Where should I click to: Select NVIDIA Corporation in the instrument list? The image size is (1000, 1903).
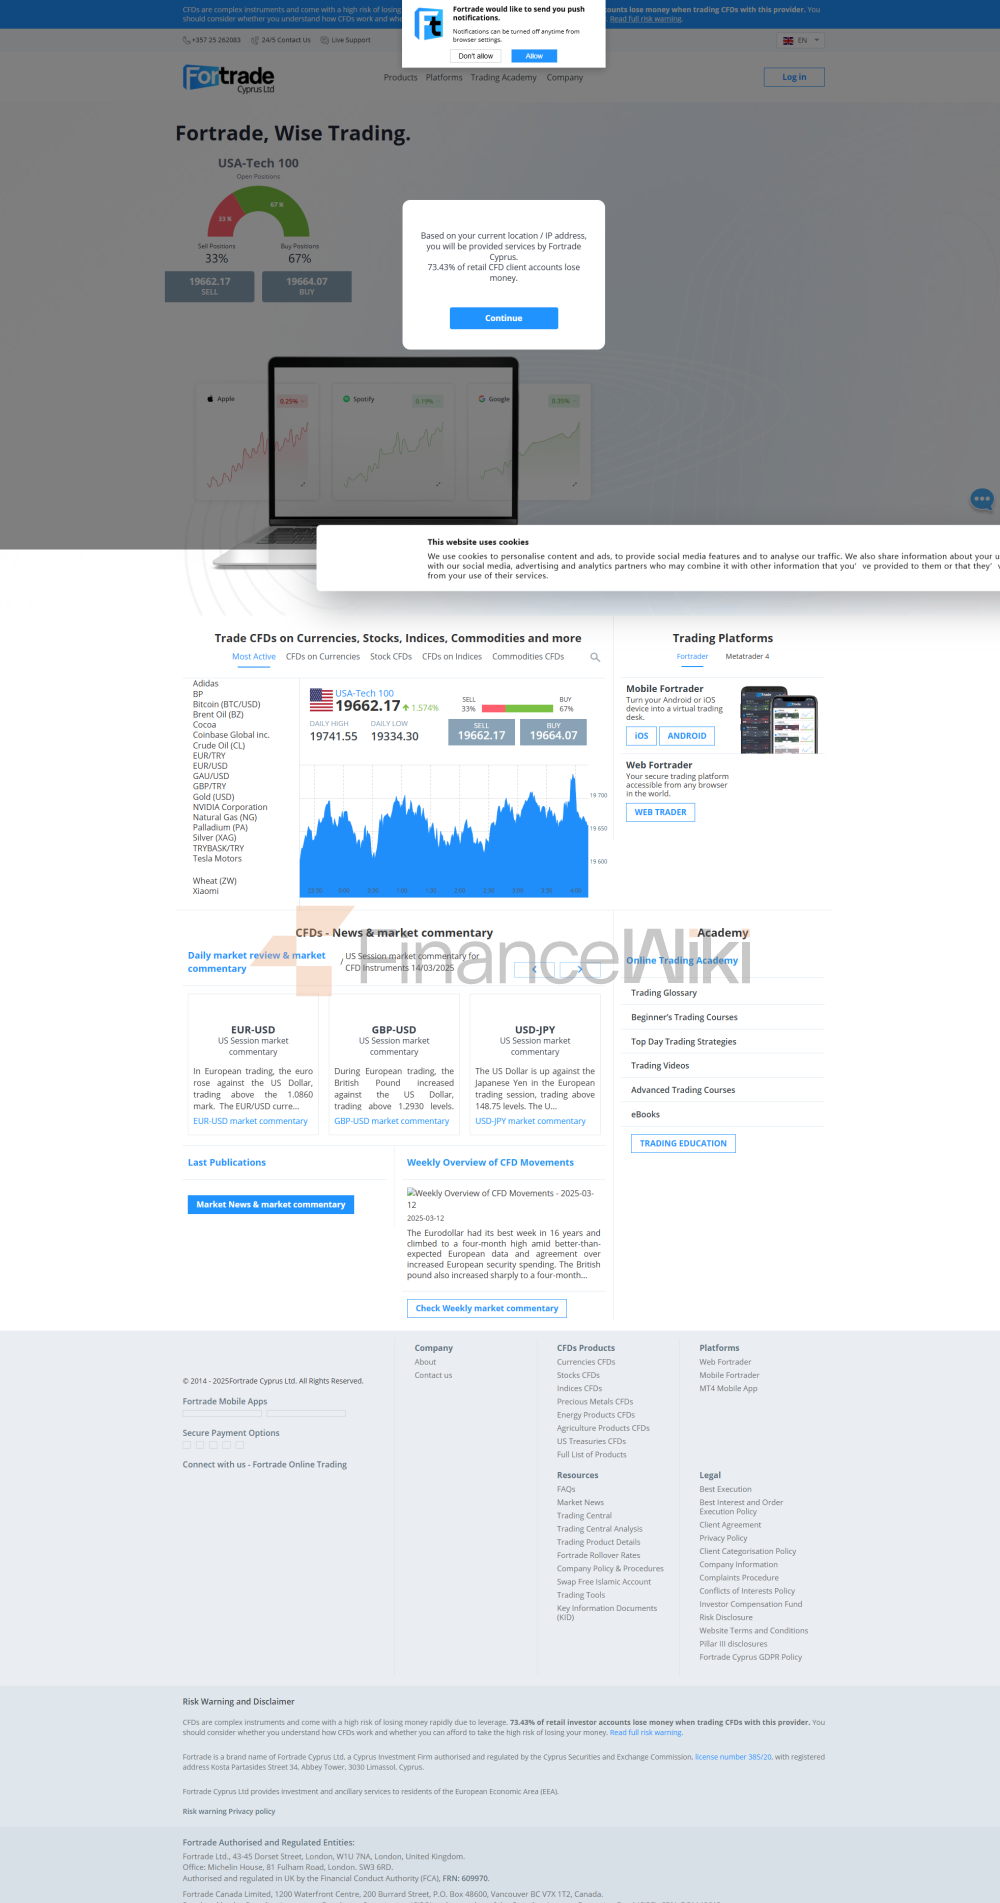[x=230, y=807]
